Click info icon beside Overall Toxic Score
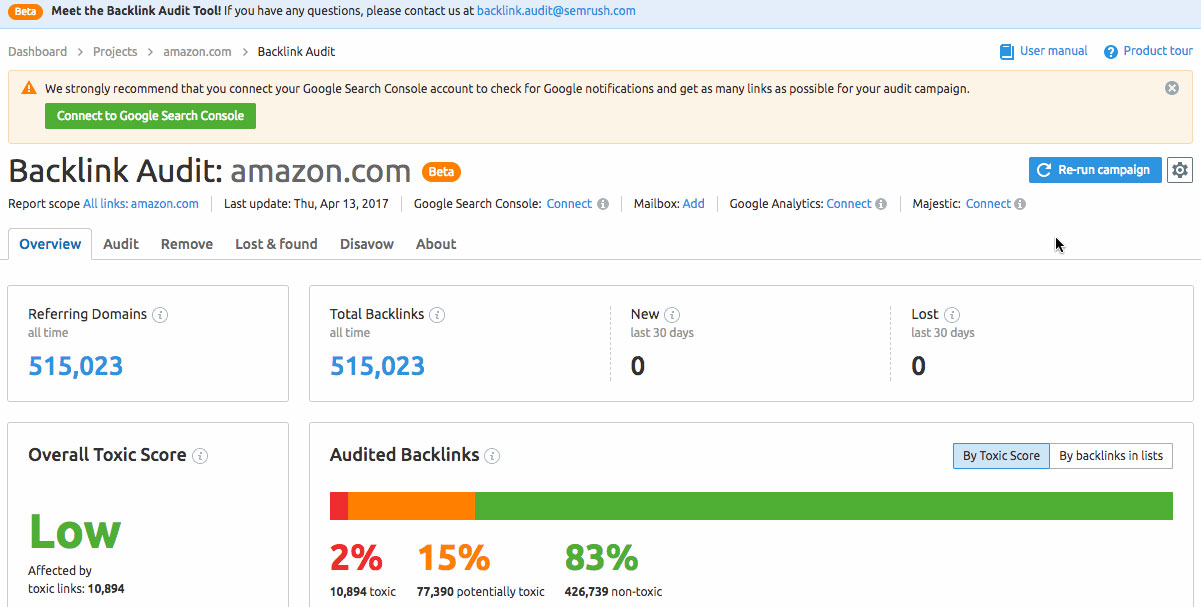Screen dimensions: 1201x607 [200, 456]
